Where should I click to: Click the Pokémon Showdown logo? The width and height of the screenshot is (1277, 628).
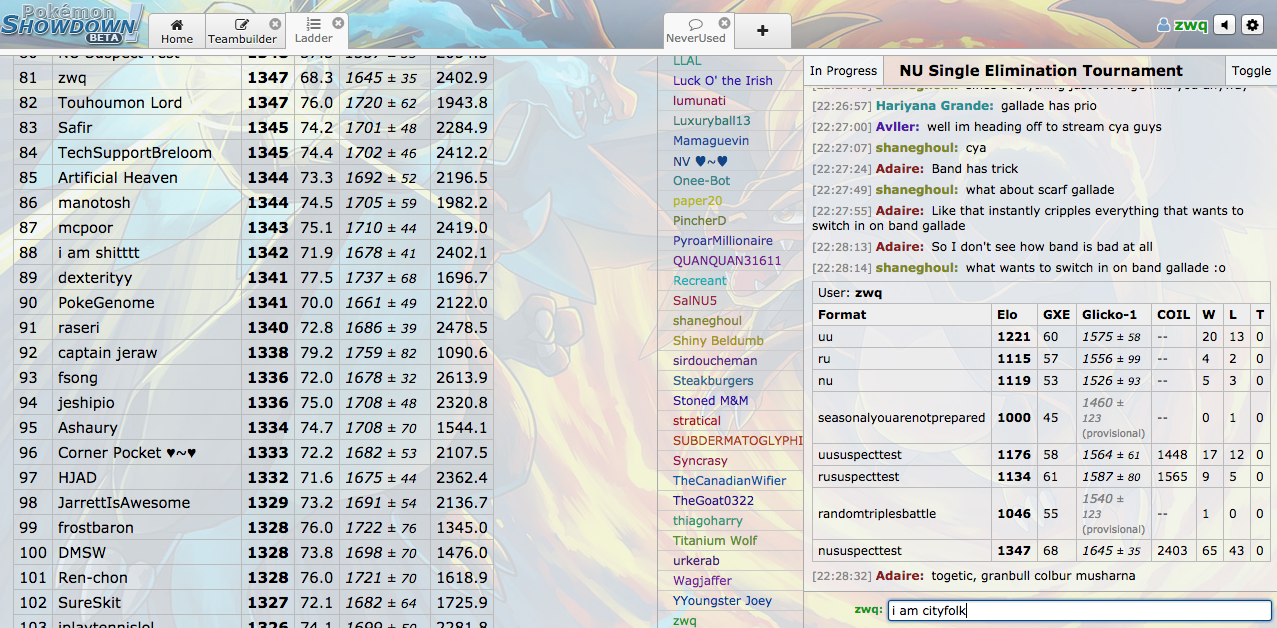pos(72,24)
